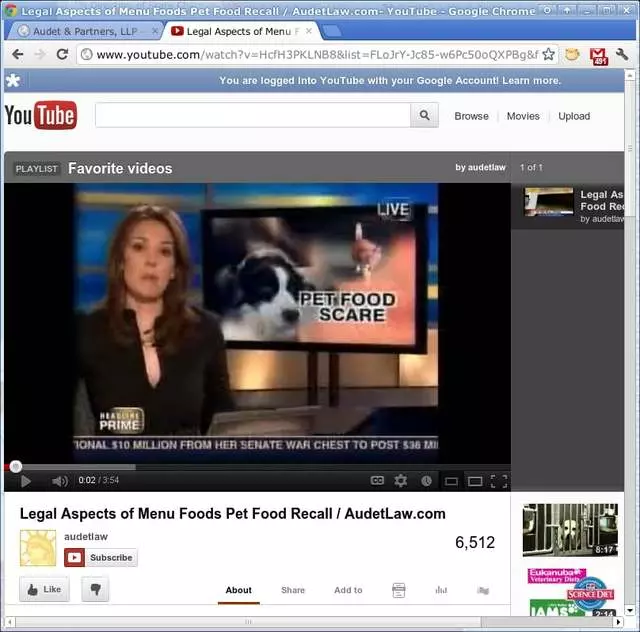Click the YouTube logo
Image resolution: width=640 pixels, height=632 pixels.
pos(40,115)
